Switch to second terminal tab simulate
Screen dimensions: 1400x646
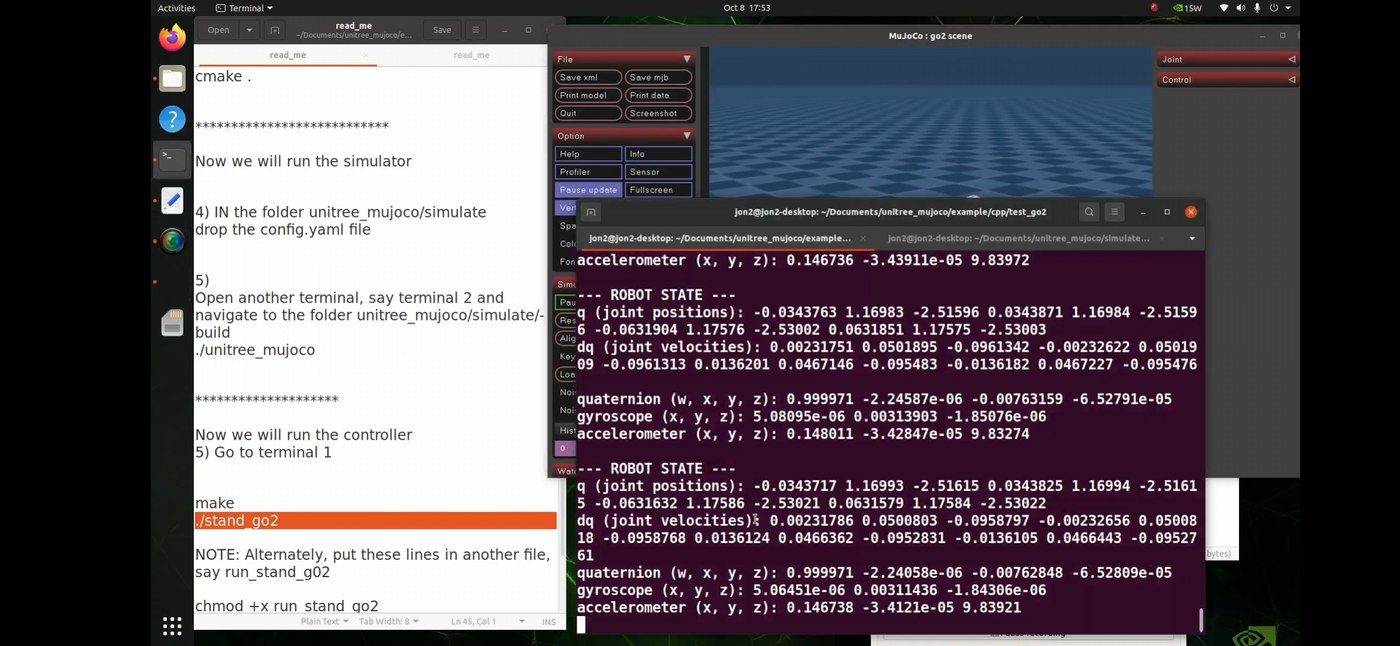coord(1020,239)
